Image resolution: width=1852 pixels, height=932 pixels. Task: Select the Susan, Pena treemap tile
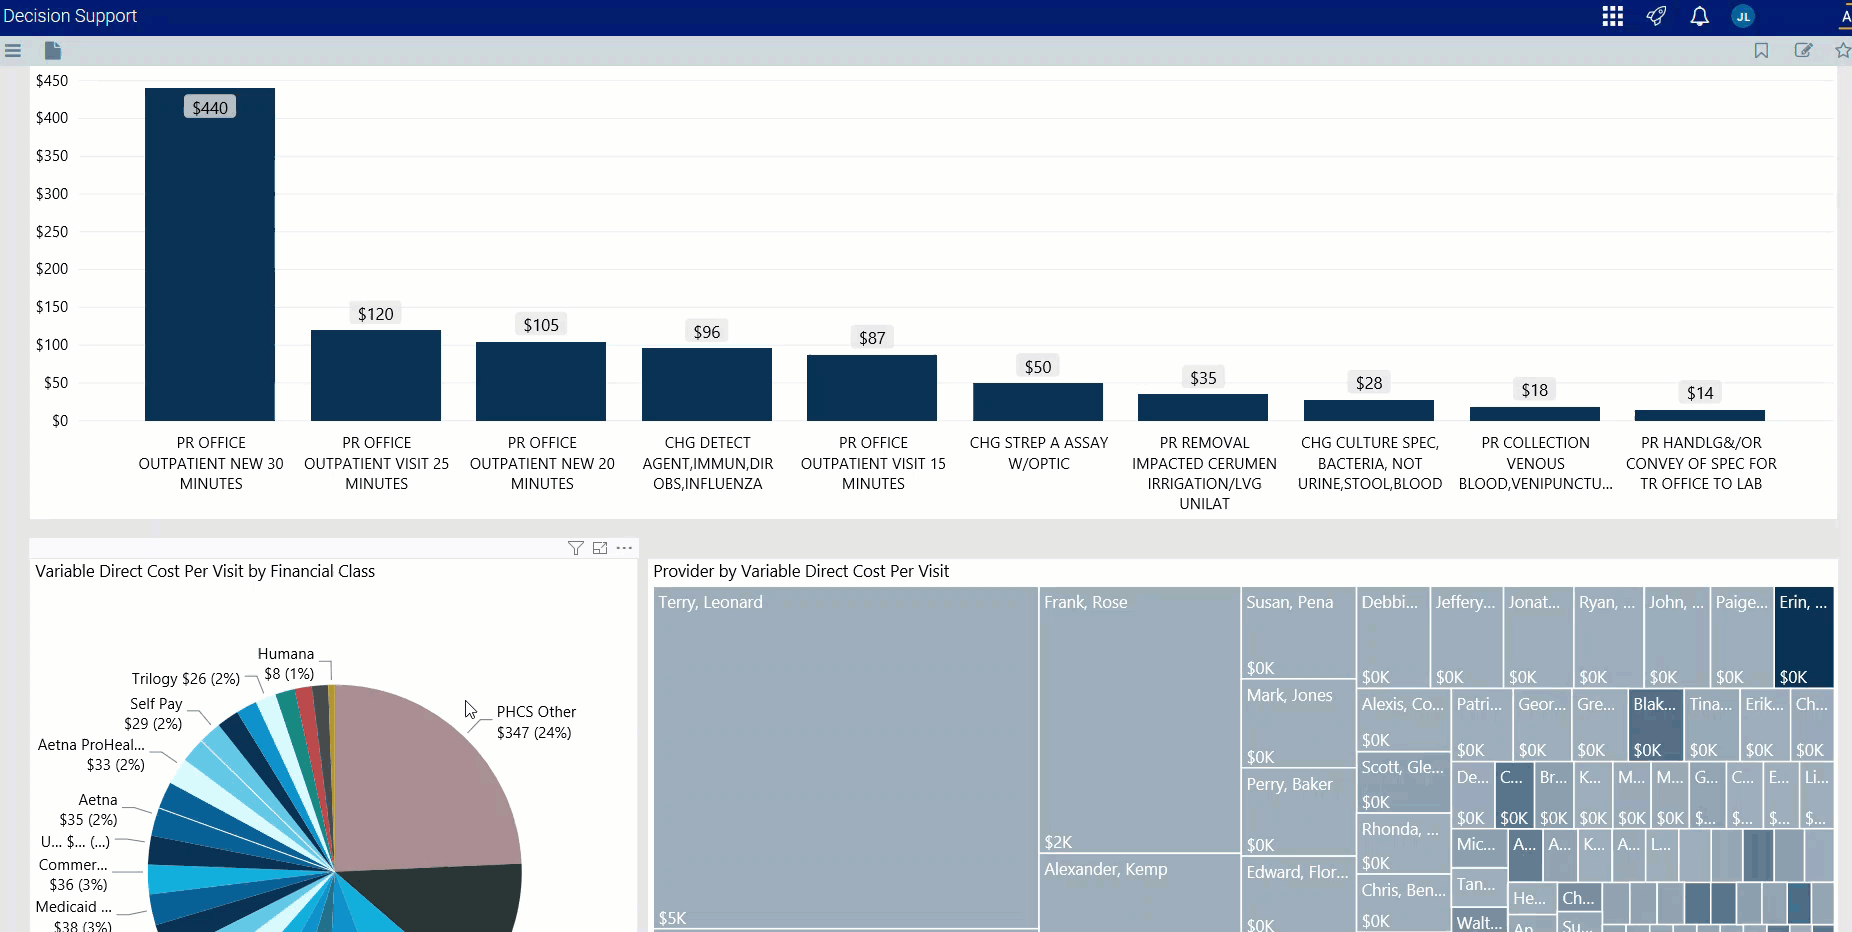1298,633
